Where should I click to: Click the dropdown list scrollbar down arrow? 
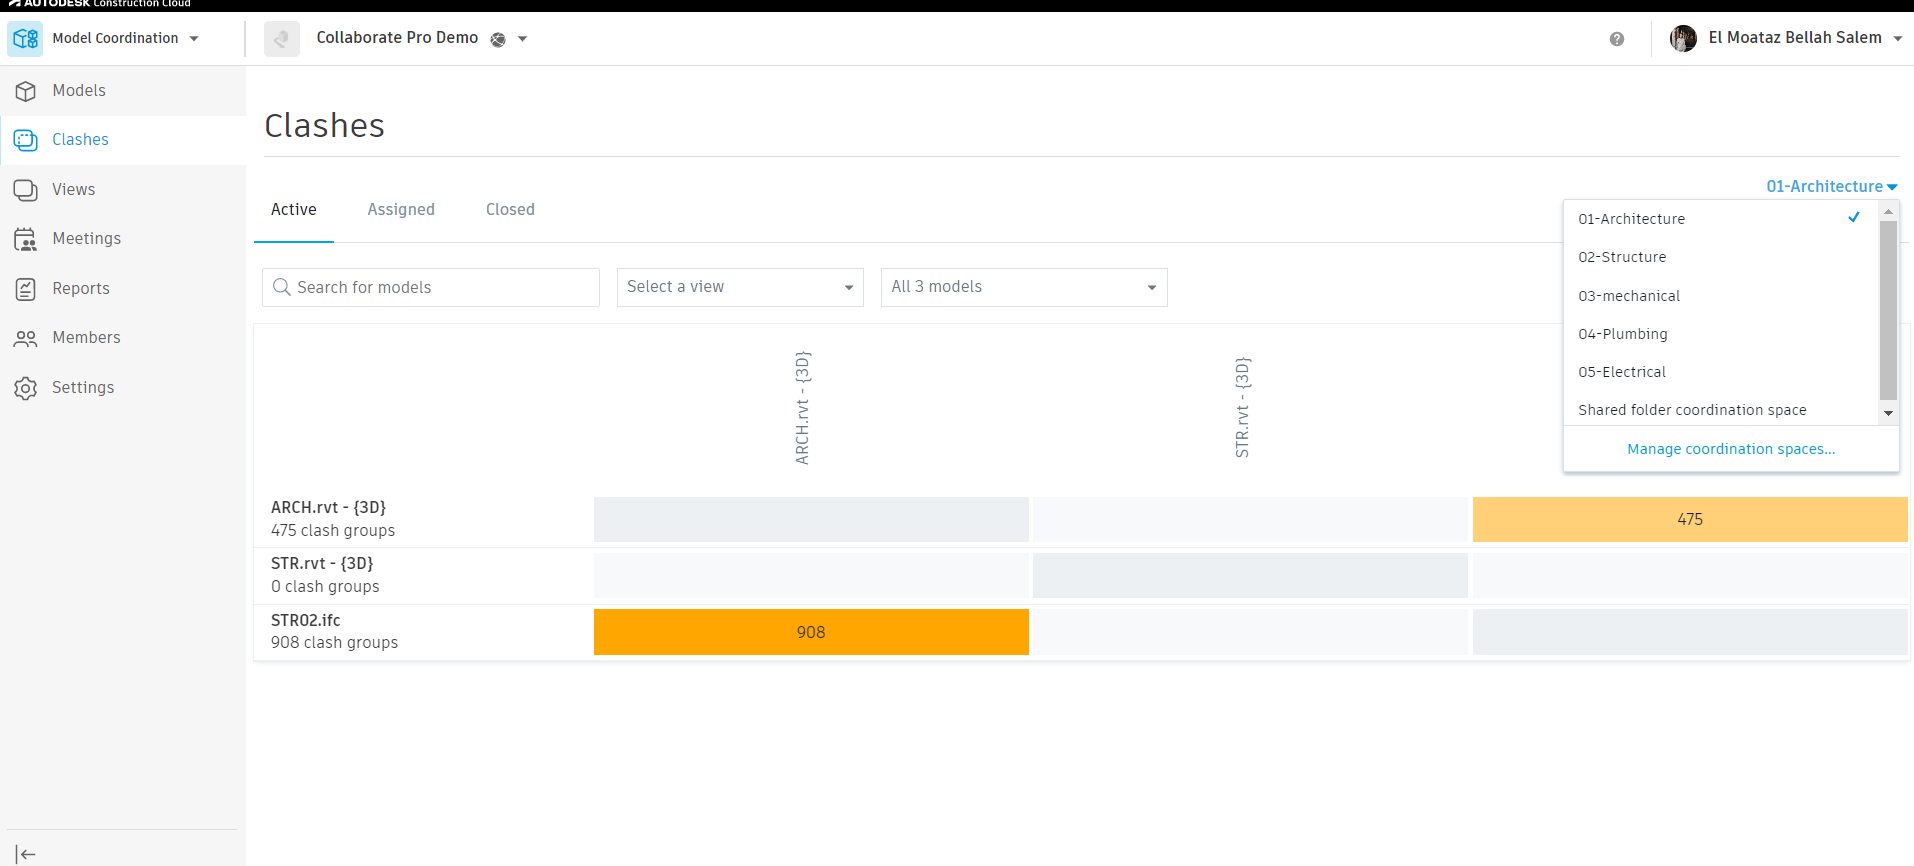pyautogui.click(x=1888, y=413)
